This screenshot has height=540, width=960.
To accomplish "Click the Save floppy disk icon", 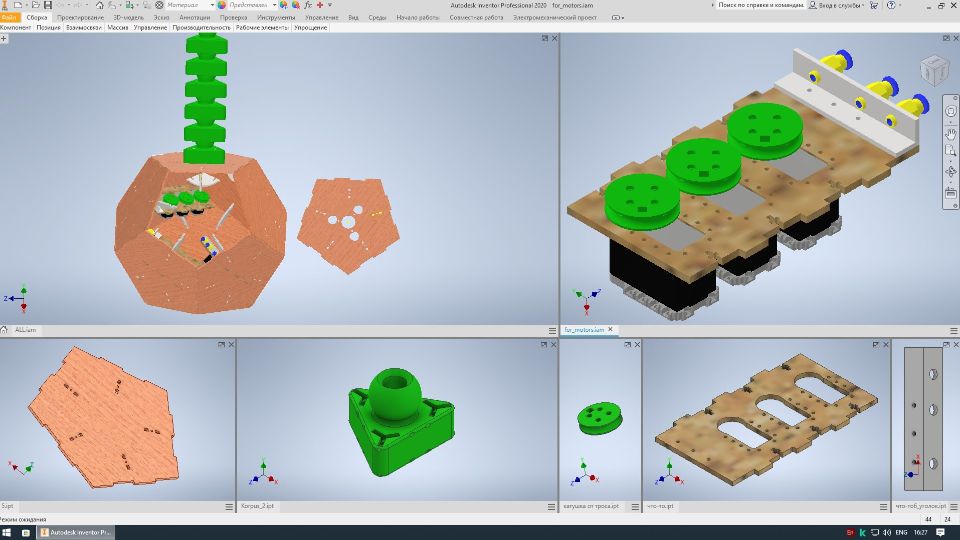I will (x=48, y=5).
